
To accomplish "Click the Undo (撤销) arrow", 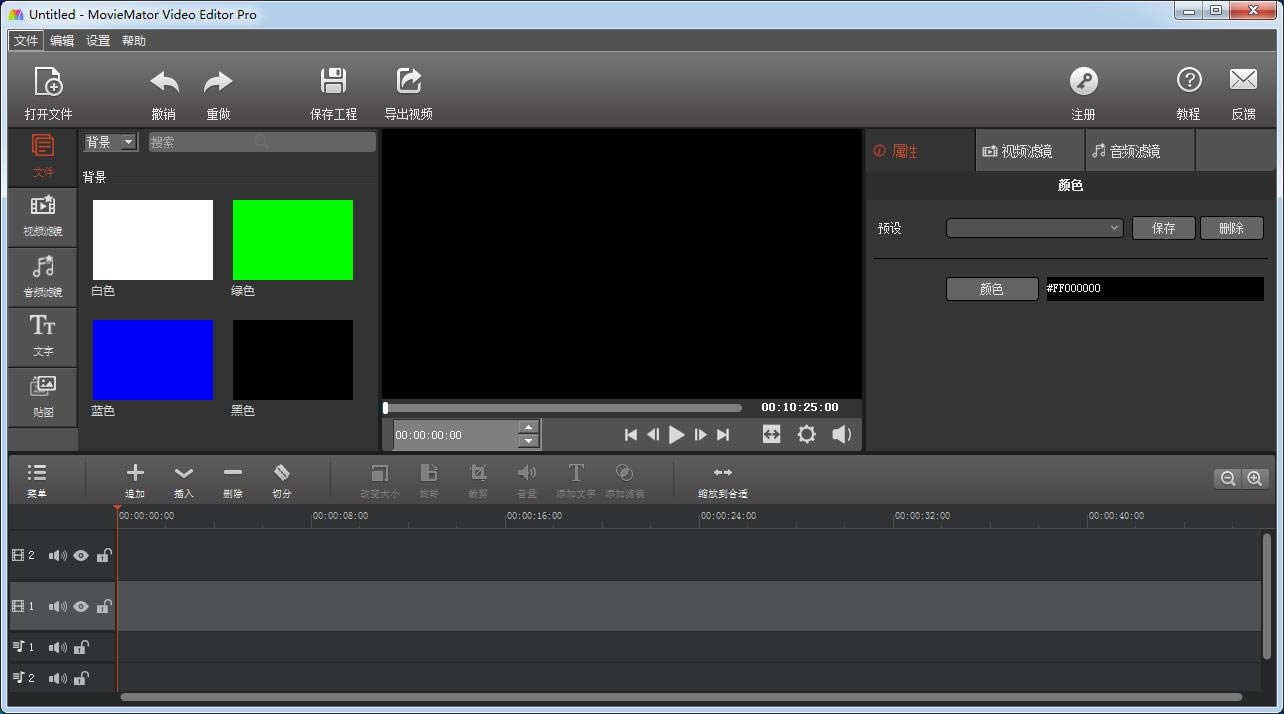I will click(164, 82).
